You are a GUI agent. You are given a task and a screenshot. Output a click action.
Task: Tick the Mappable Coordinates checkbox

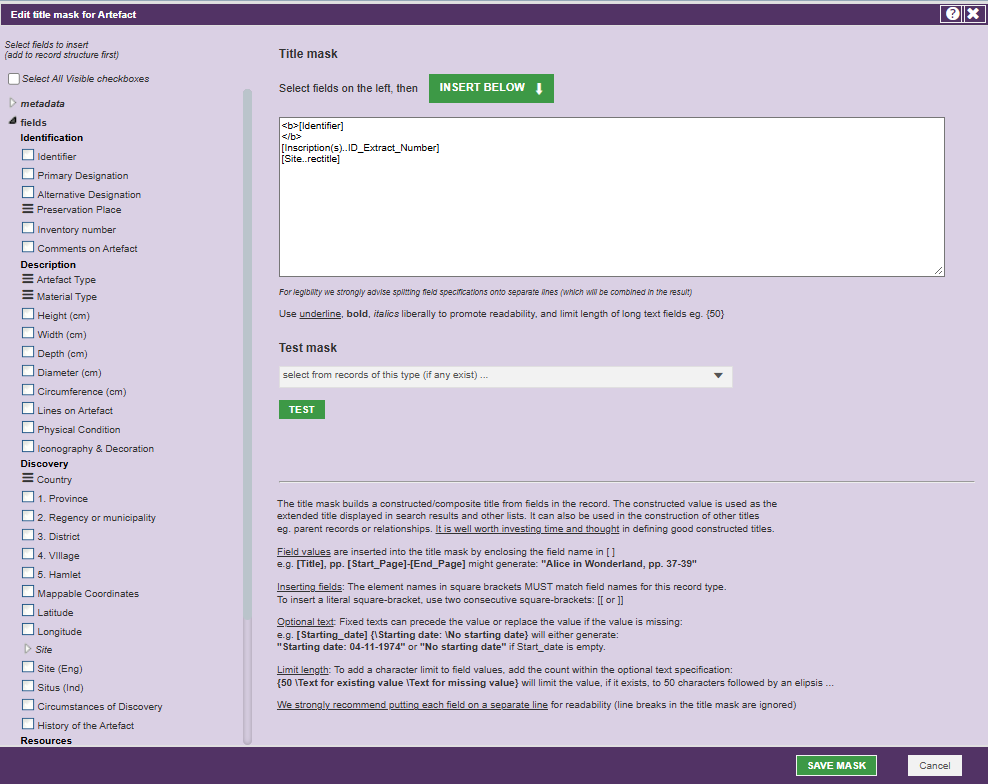click(28, 592)
